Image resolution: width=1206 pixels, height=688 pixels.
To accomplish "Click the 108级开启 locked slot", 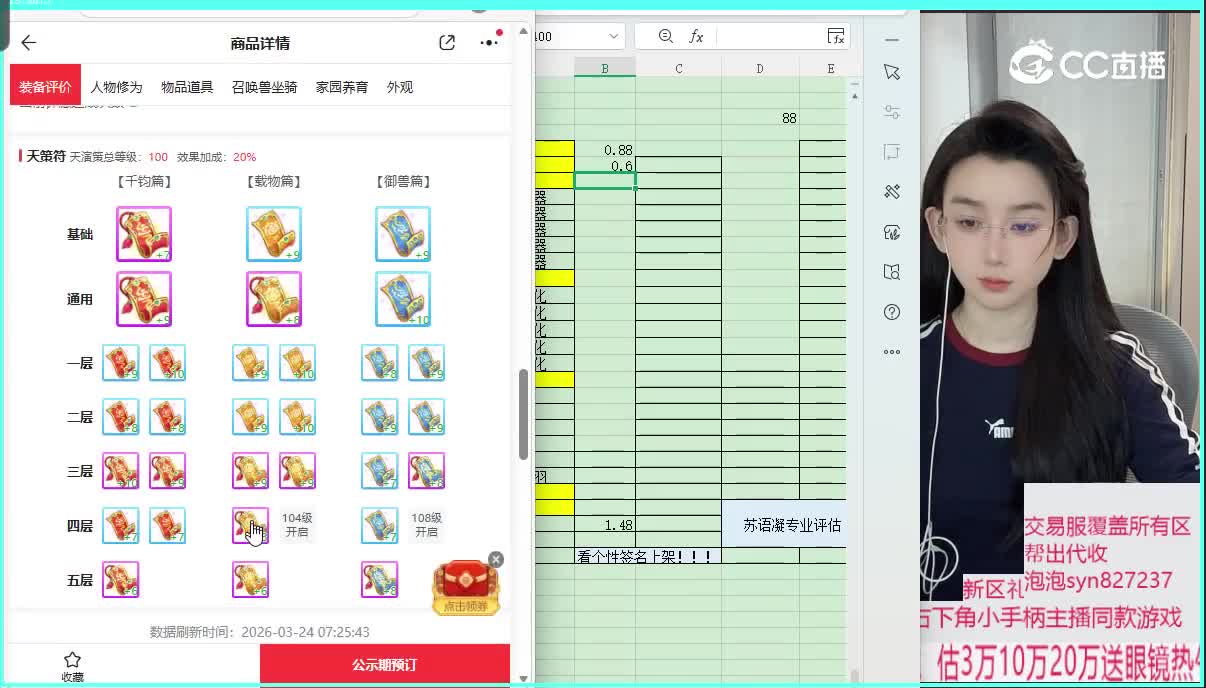I will click(426, 525).
